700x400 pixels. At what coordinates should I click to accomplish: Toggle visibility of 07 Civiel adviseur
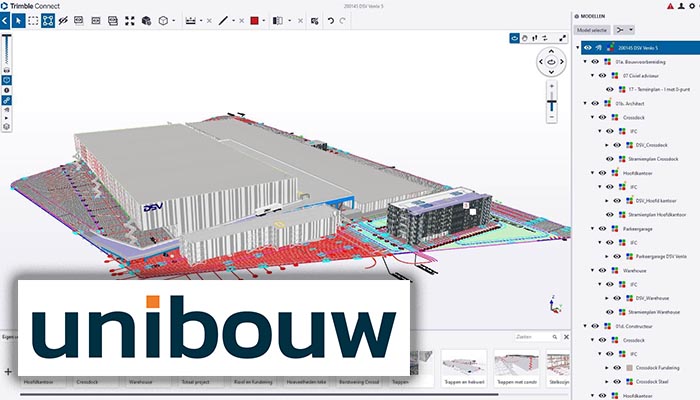tap(602, 75)
